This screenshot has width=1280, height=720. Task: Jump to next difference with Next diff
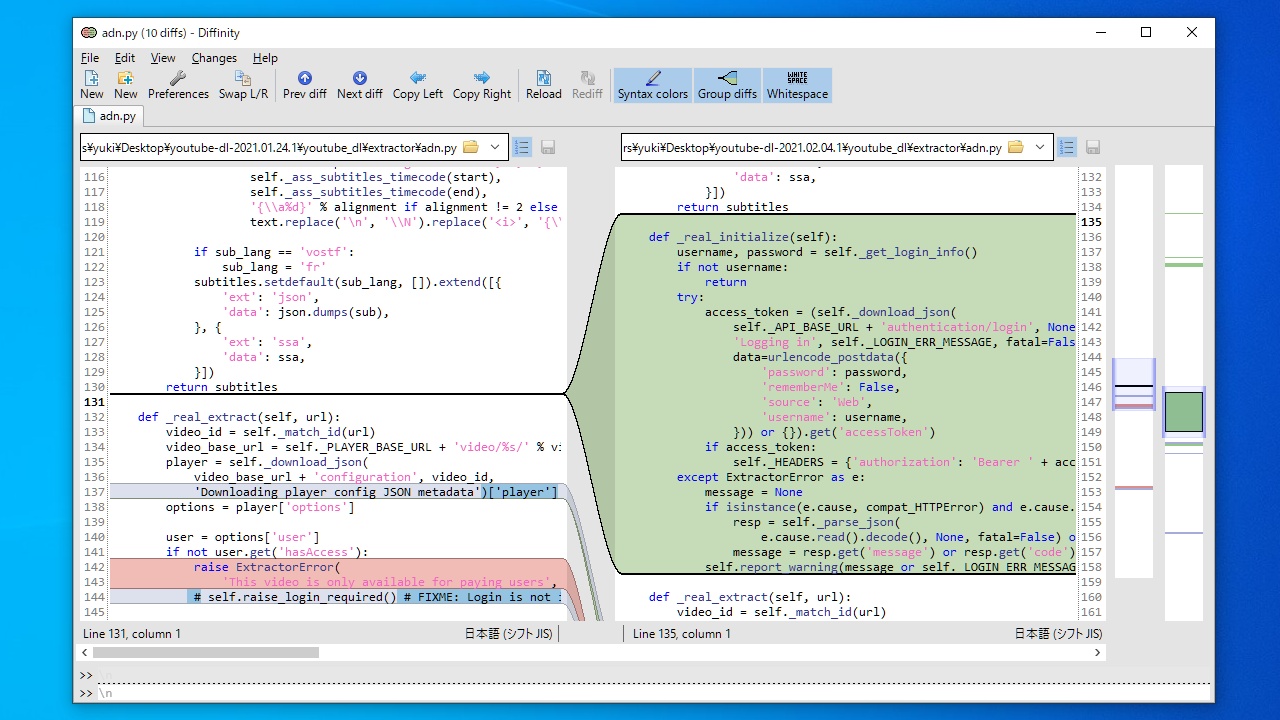(359, 85)
